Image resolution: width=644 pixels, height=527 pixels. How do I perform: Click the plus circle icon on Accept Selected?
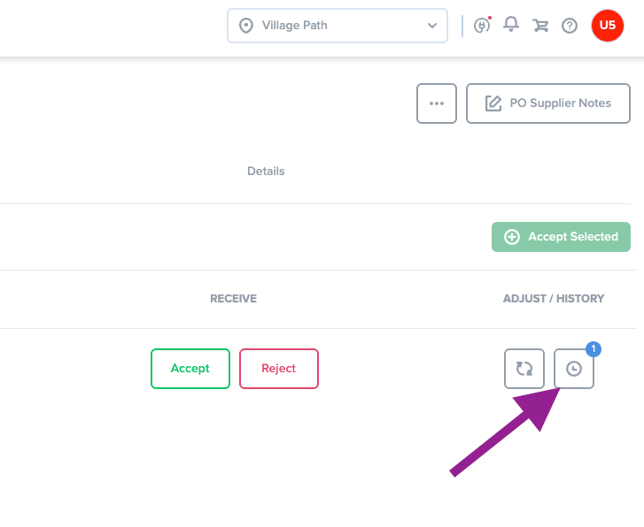[512, 237]
